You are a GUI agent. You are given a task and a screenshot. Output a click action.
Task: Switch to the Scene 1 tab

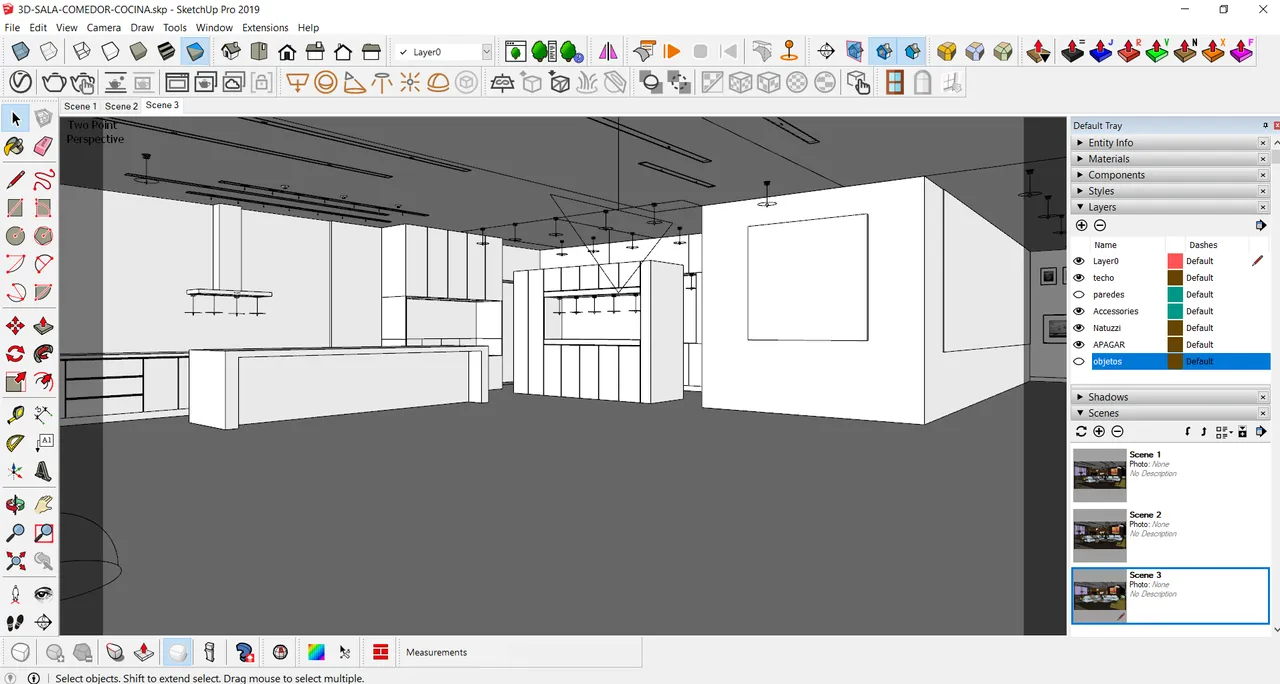[x=80, y=106]
